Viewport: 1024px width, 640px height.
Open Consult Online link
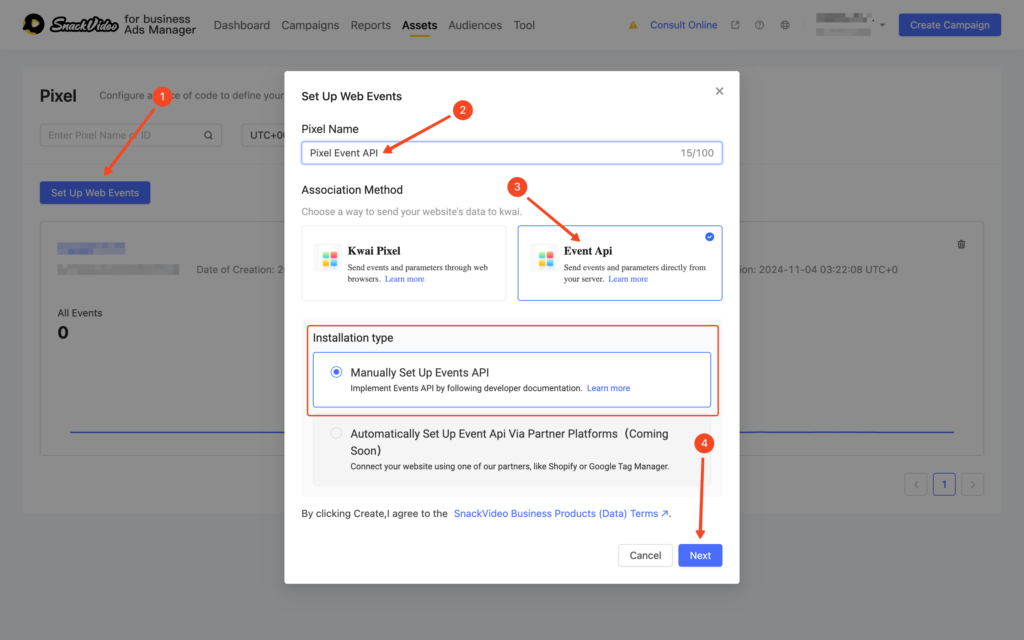[683, 25]
